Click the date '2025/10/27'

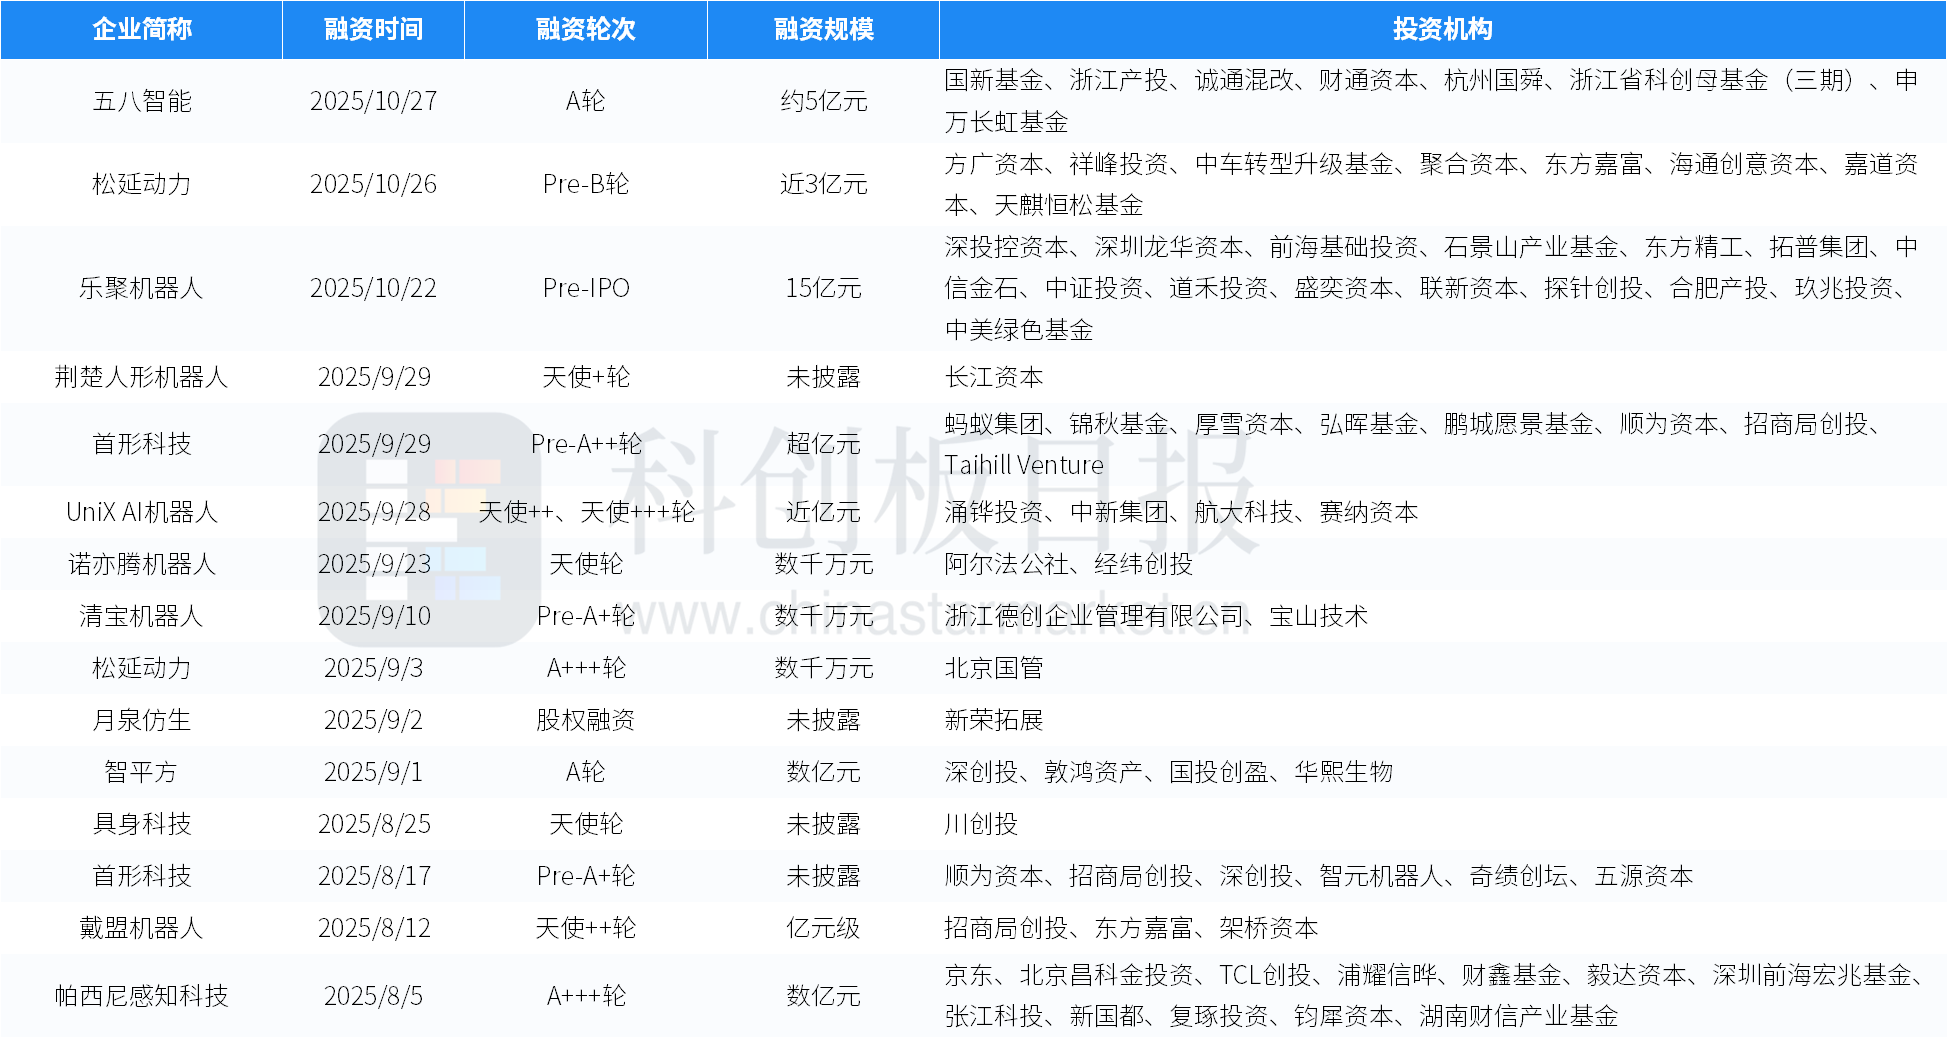373,101
